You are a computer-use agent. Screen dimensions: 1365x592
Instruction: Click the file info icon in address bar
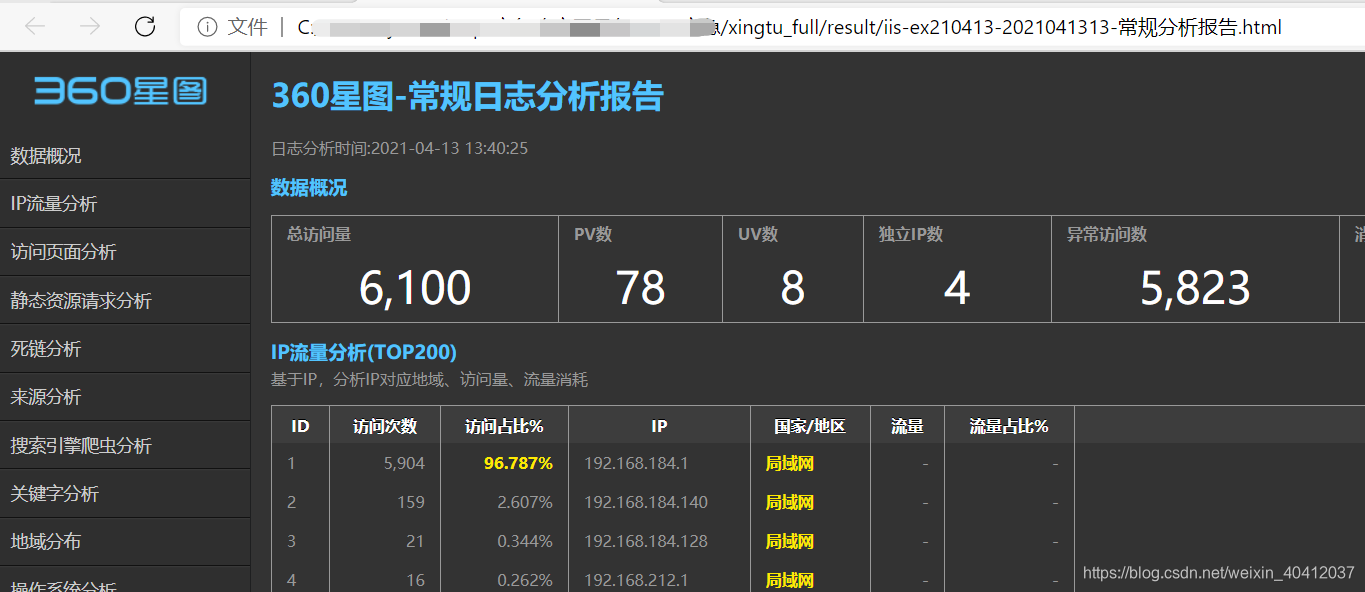[x=207, y=27]
